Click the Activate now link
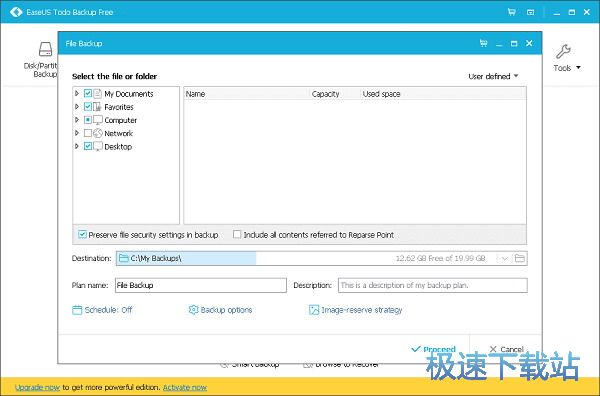Image resolution: width=600 pixels, height=396 pixels. [x=185, y=388]
